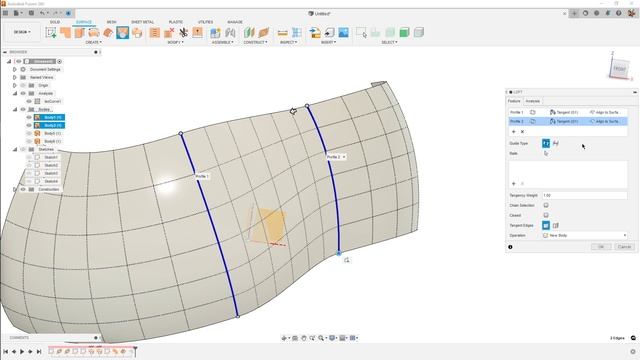Select the Profile 1 row in Loft dialog
This screenshot has width=640, height=360.
tap(568, 112)
